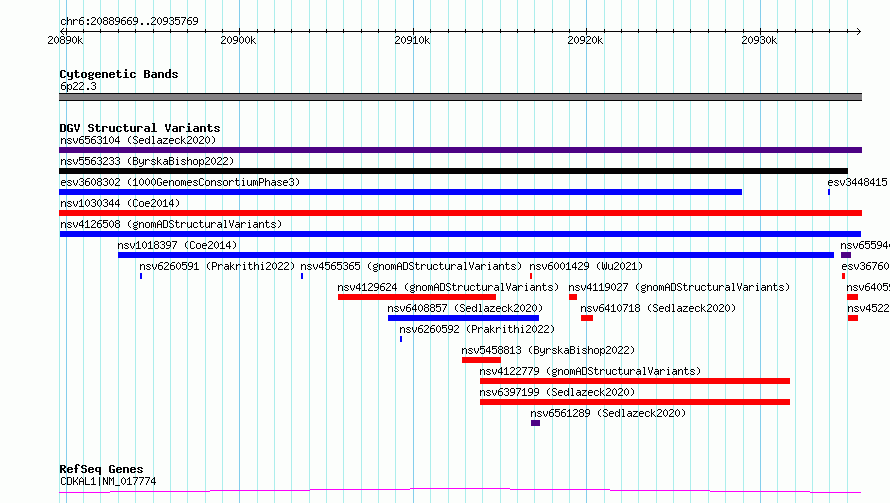Click the 6p22.3 band label
The width and height of the screenshot is (890, 503).
[x=78, y=86]
